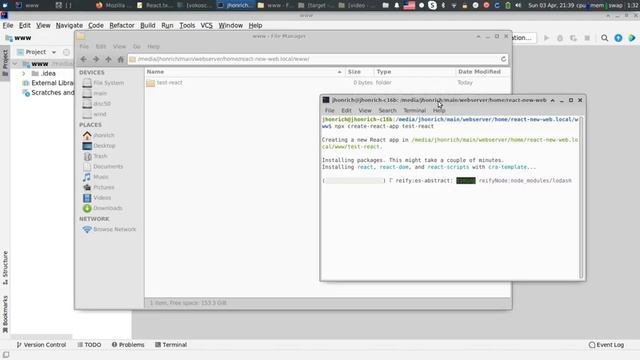Open the jhonrich home place
The height and width of the screenshot is (360, 640).
click(99, 135)
